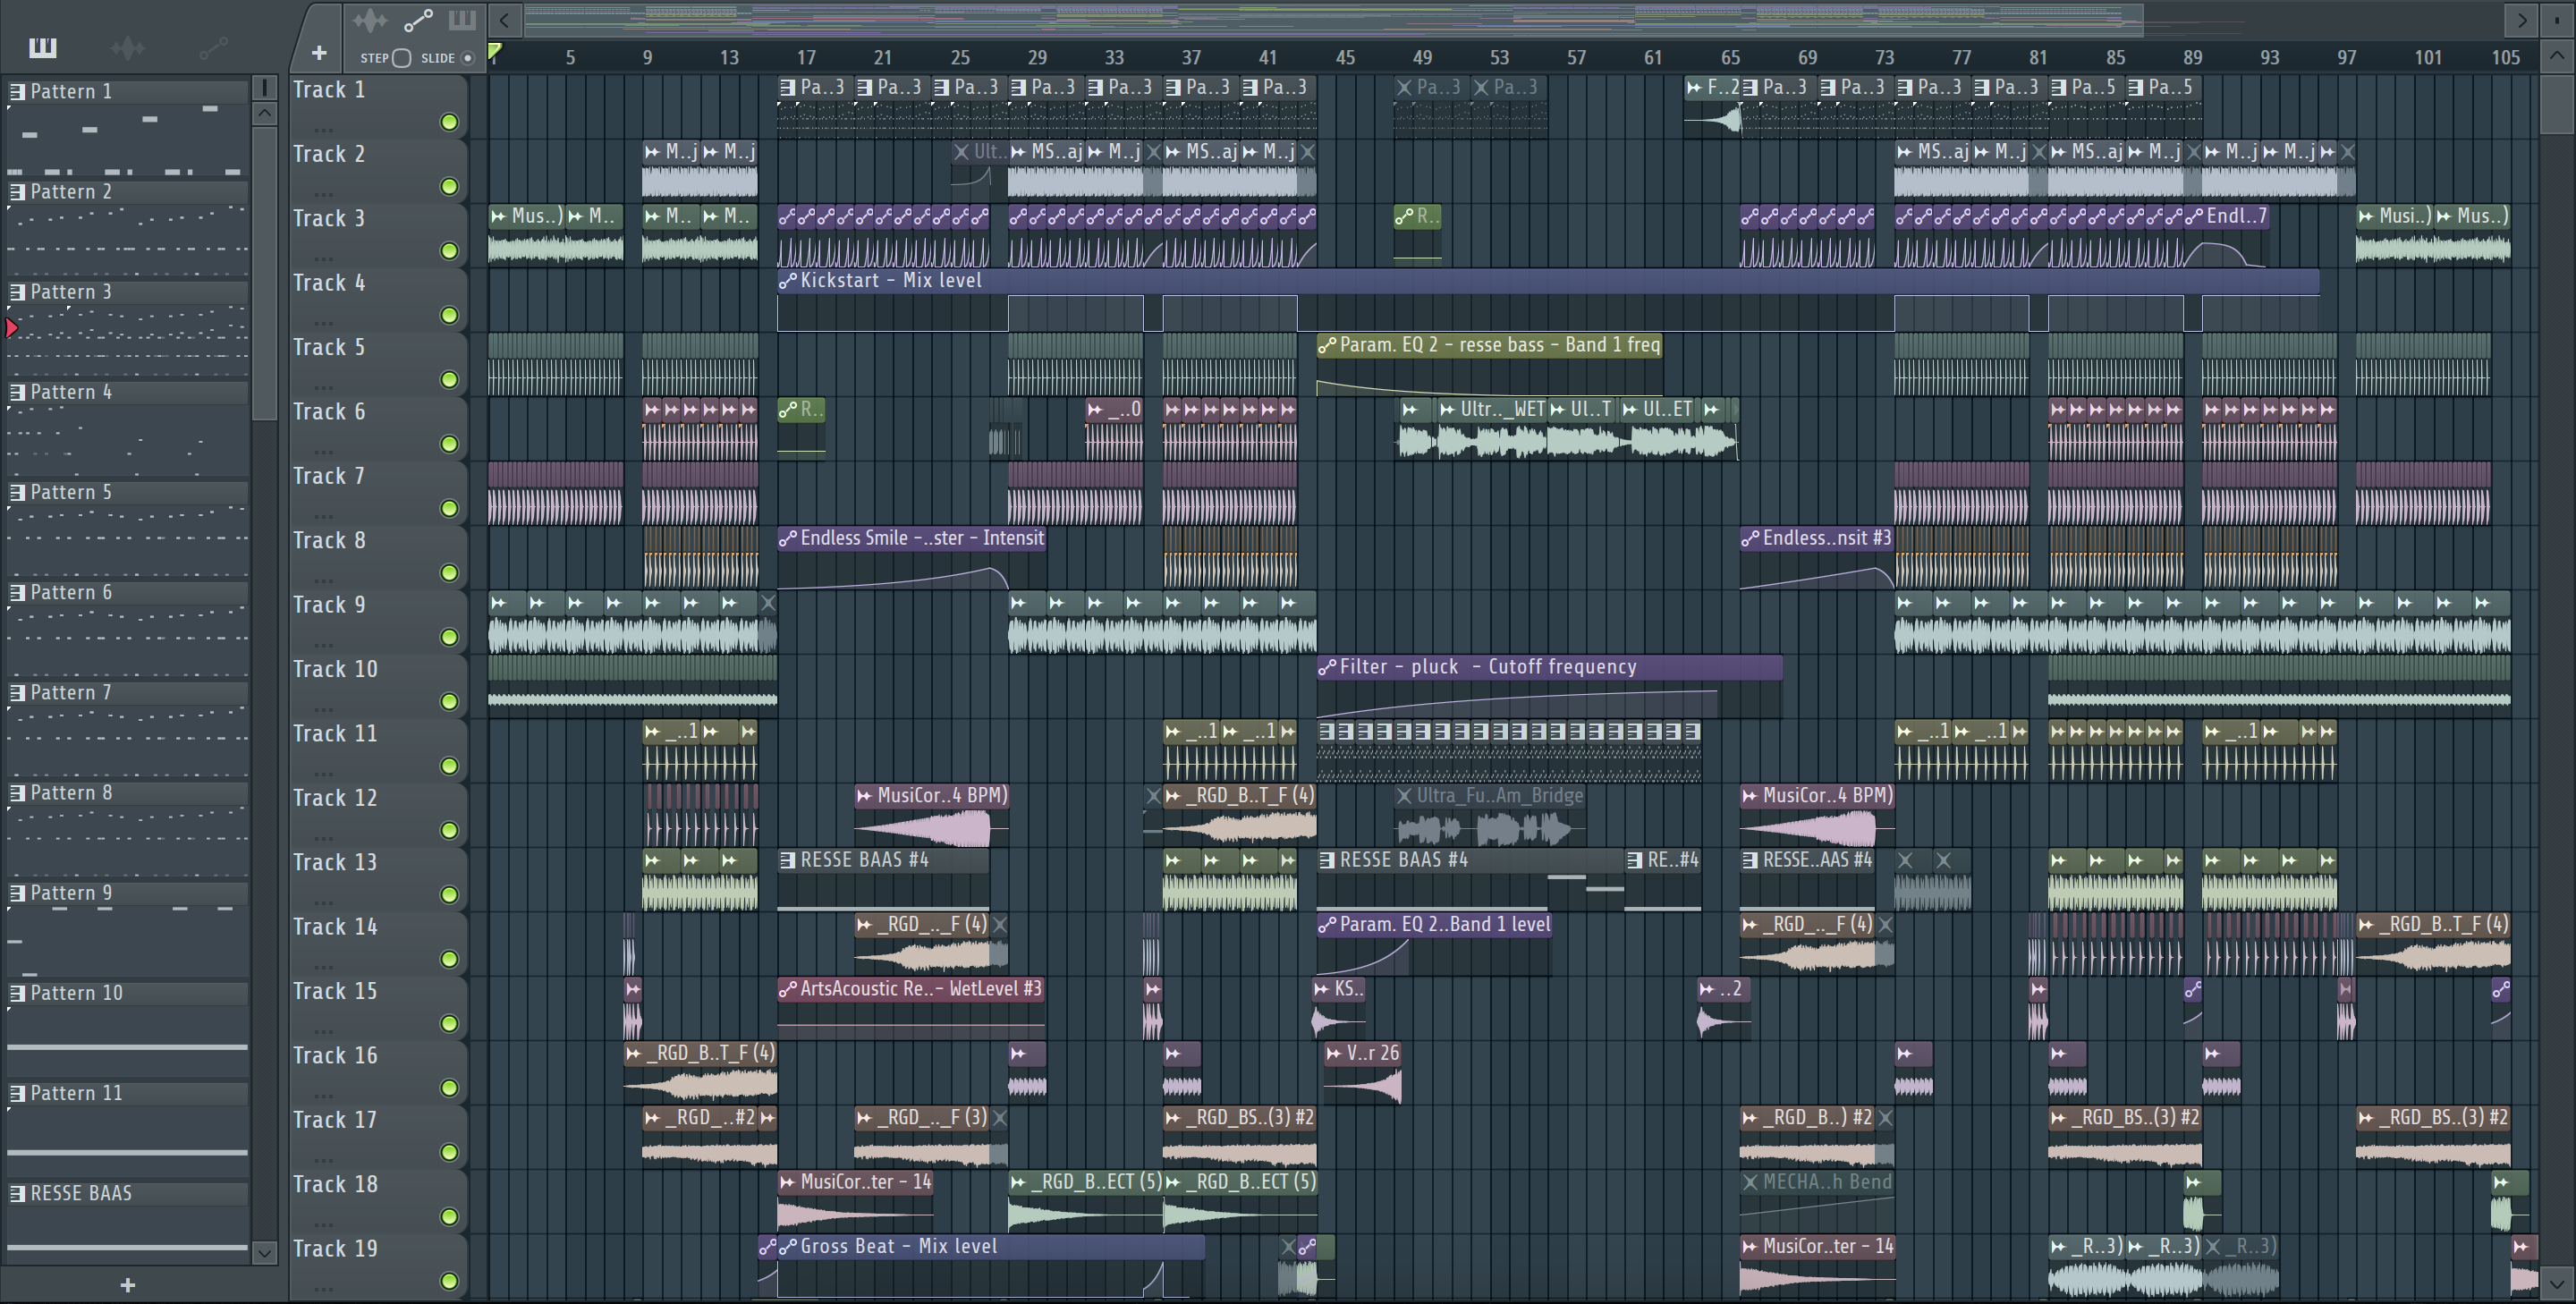Add a new pattern at picker bottom

(x=127, y=1285)
